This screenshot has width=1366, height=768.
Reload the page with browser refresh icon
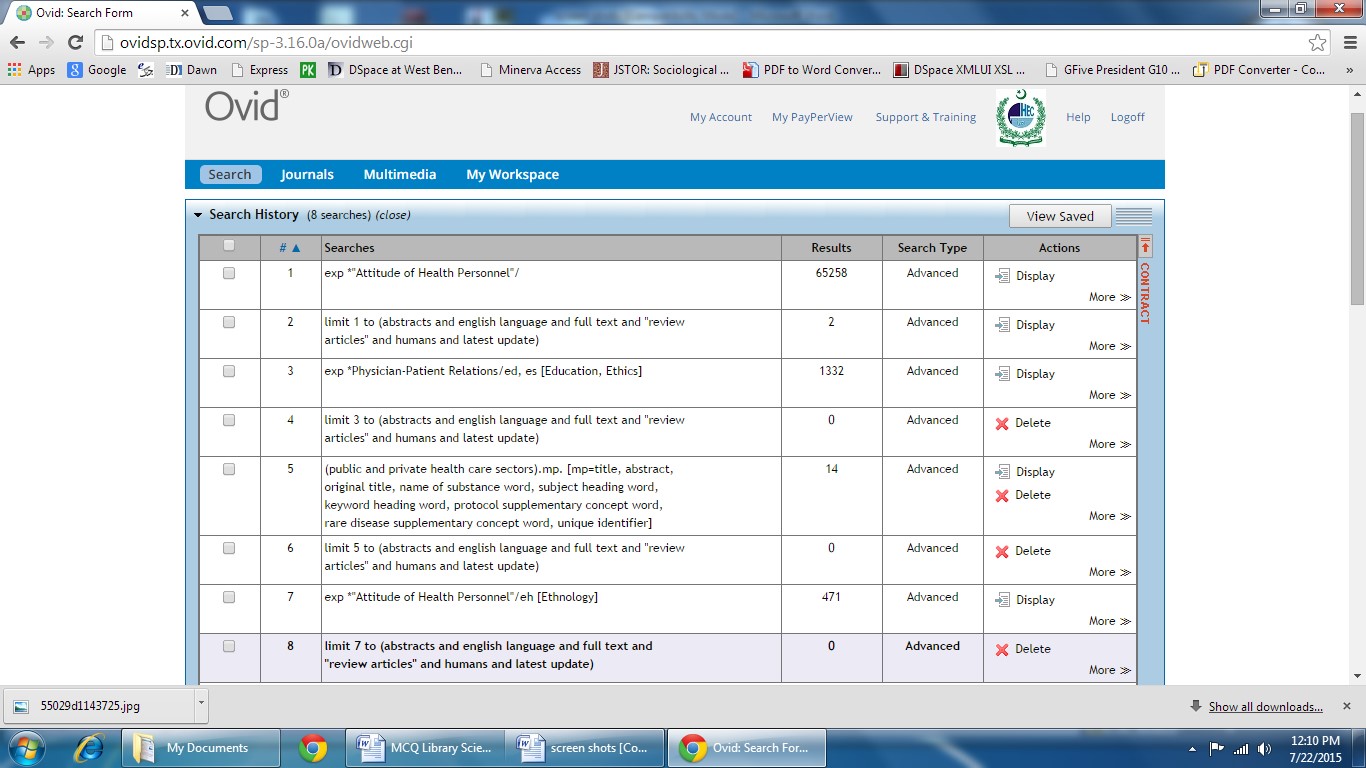pyautogui.click(x=75, y=42)
